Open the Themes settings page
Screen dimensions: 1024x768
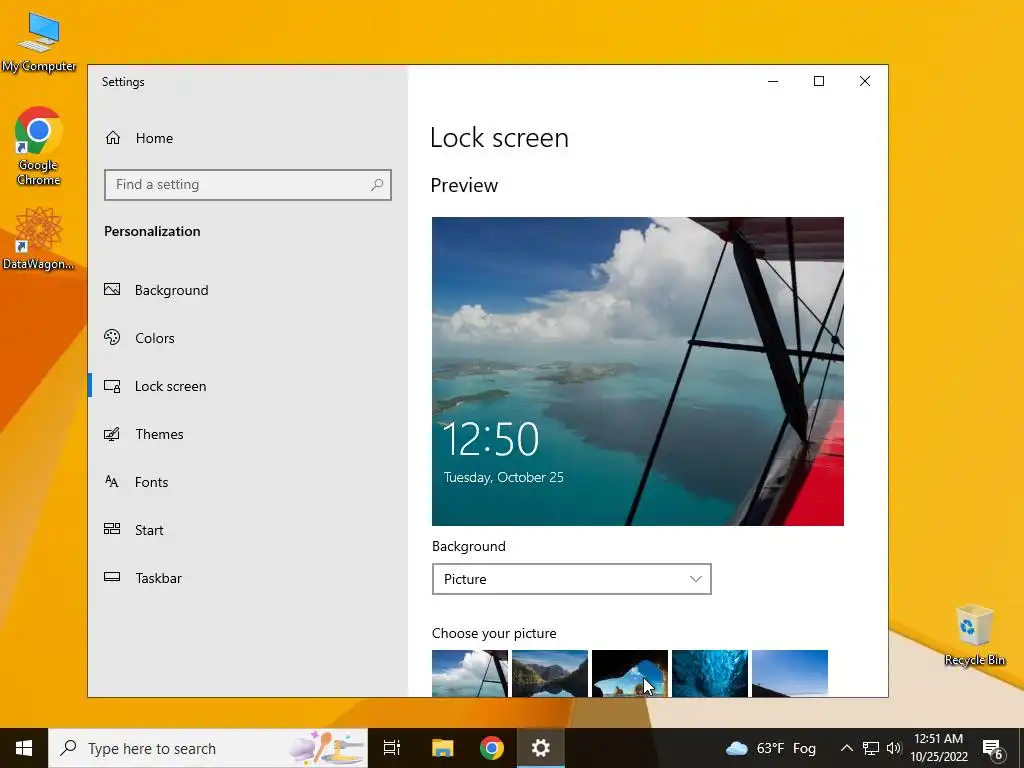pyautogui.click(x=247, y=434)
